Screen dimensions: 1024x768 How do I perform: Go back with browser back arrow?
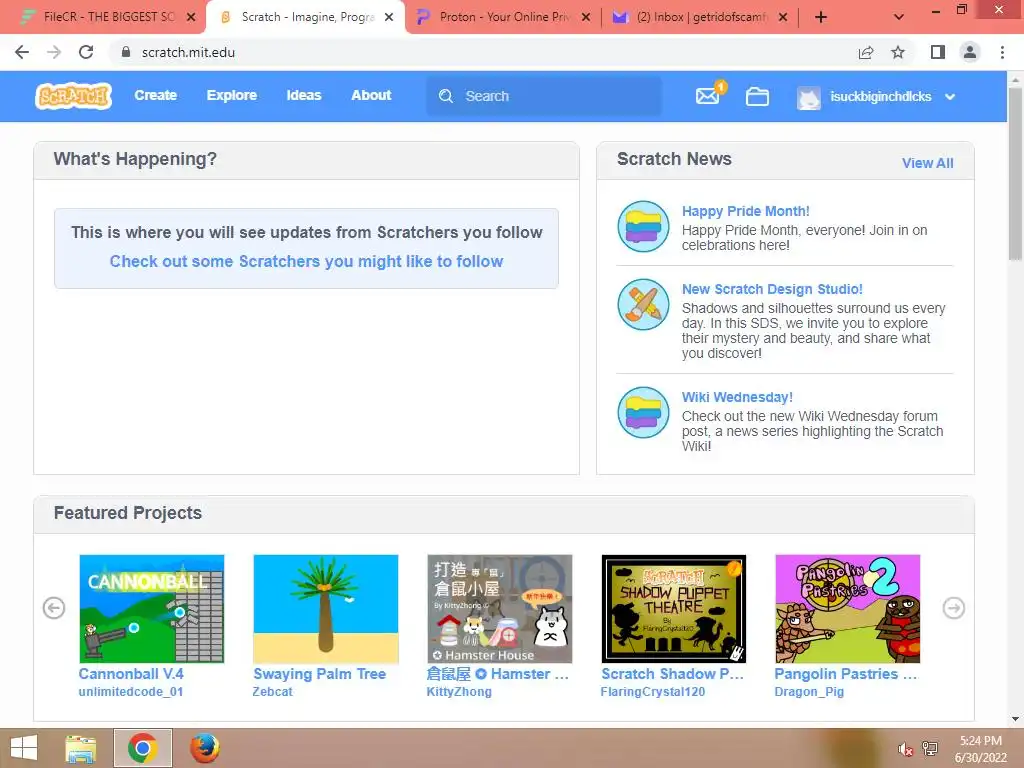(x=22, y=52)
